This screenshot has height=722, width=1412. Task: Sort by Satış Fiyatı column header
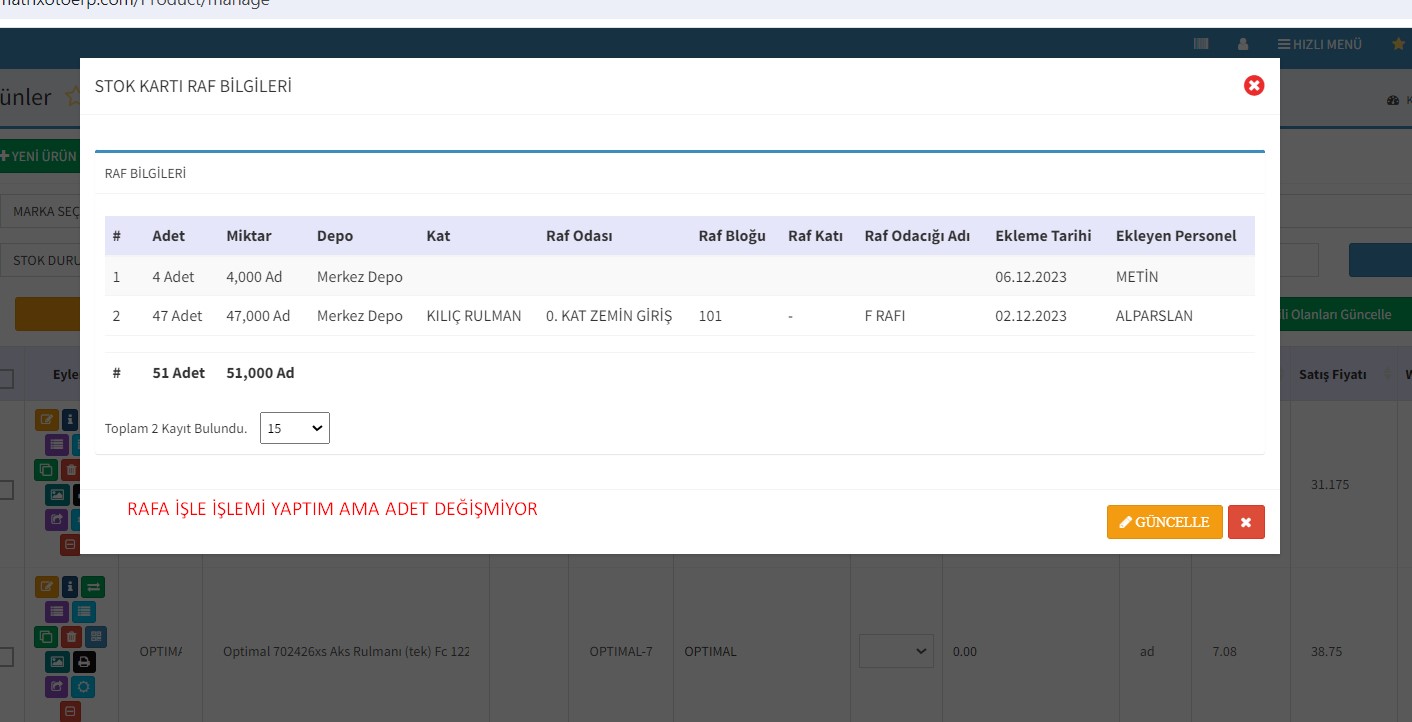(1332, 374)
